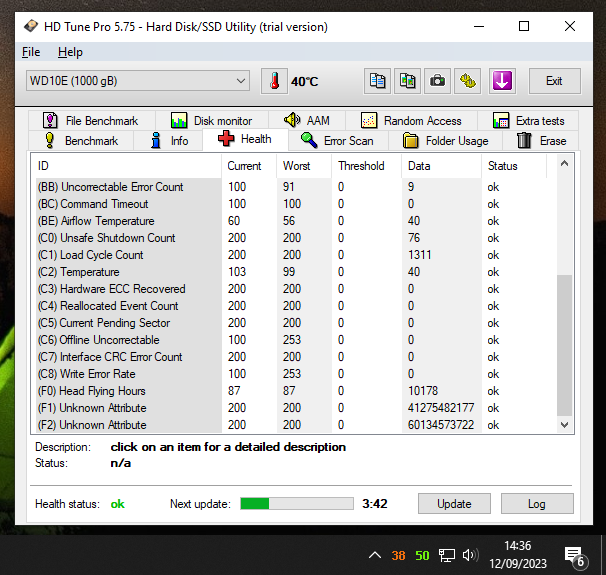
Task: Click the Worst column header
Action: point(304,166)
